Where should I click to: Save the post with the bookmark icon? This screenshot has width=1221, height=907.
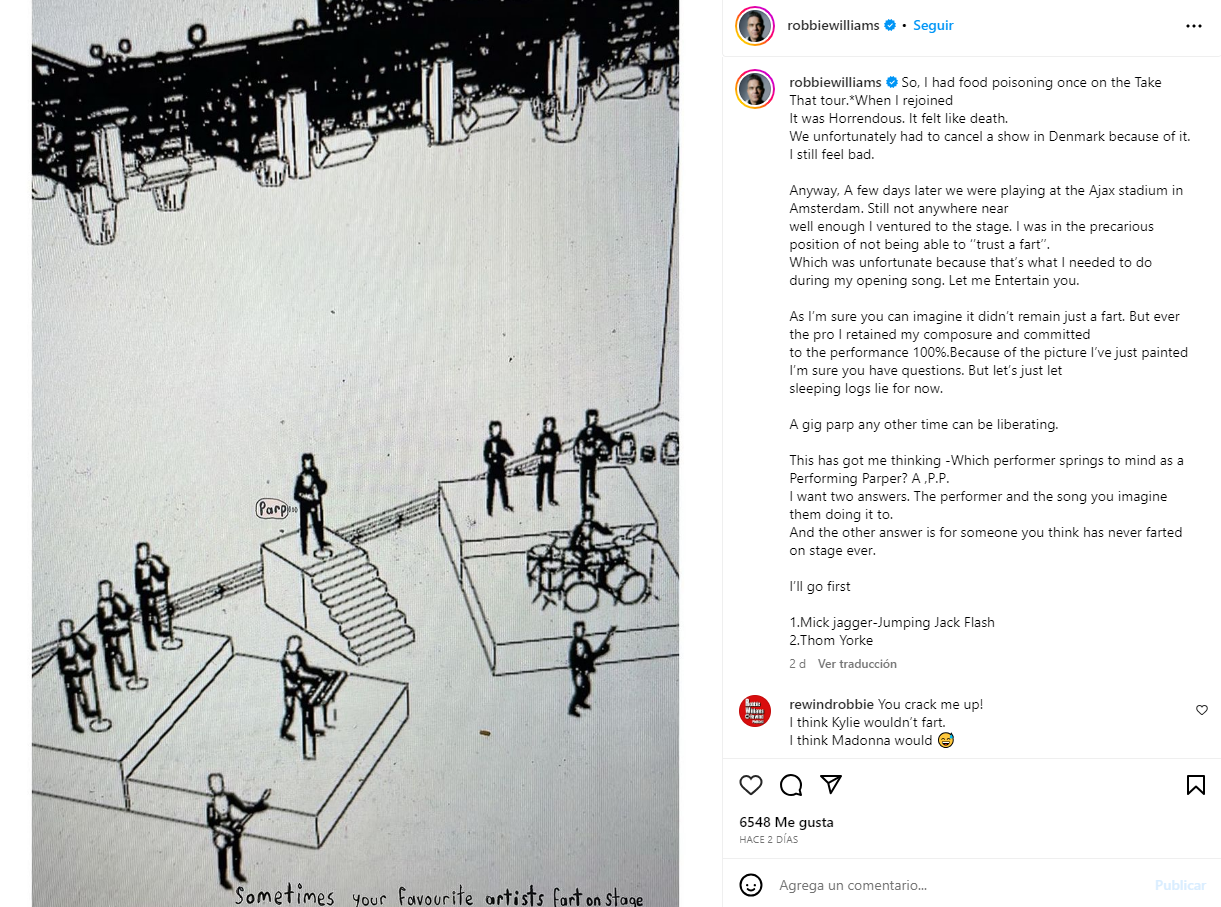click(1195, 785)
